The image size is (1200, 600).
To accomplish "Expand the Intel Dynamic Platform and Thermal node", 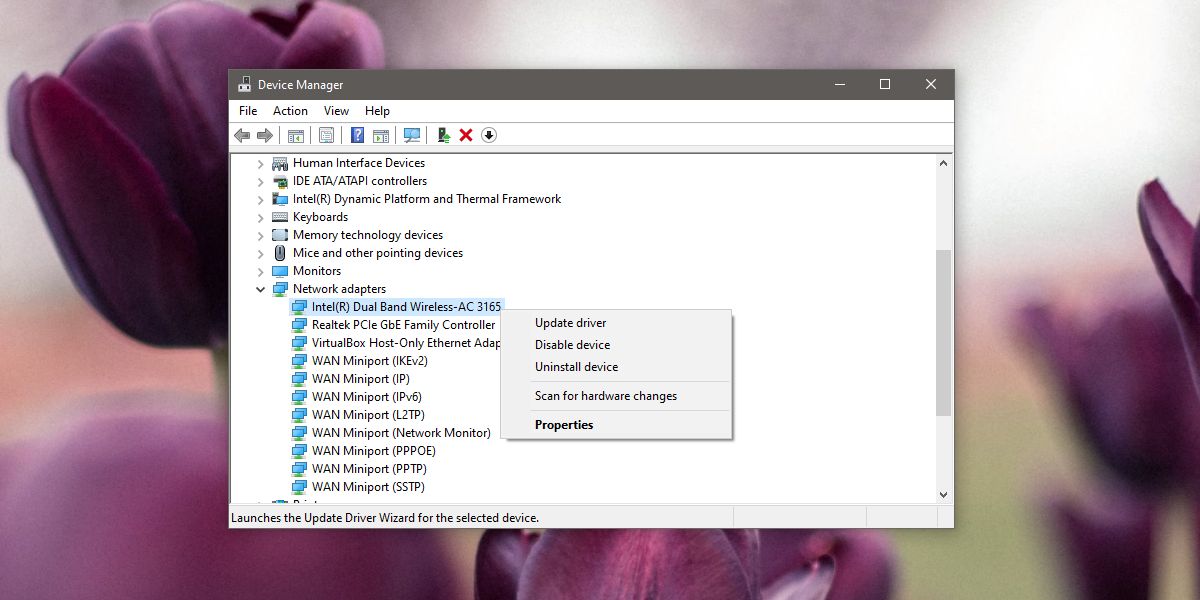I will click(x=261, y=199).
